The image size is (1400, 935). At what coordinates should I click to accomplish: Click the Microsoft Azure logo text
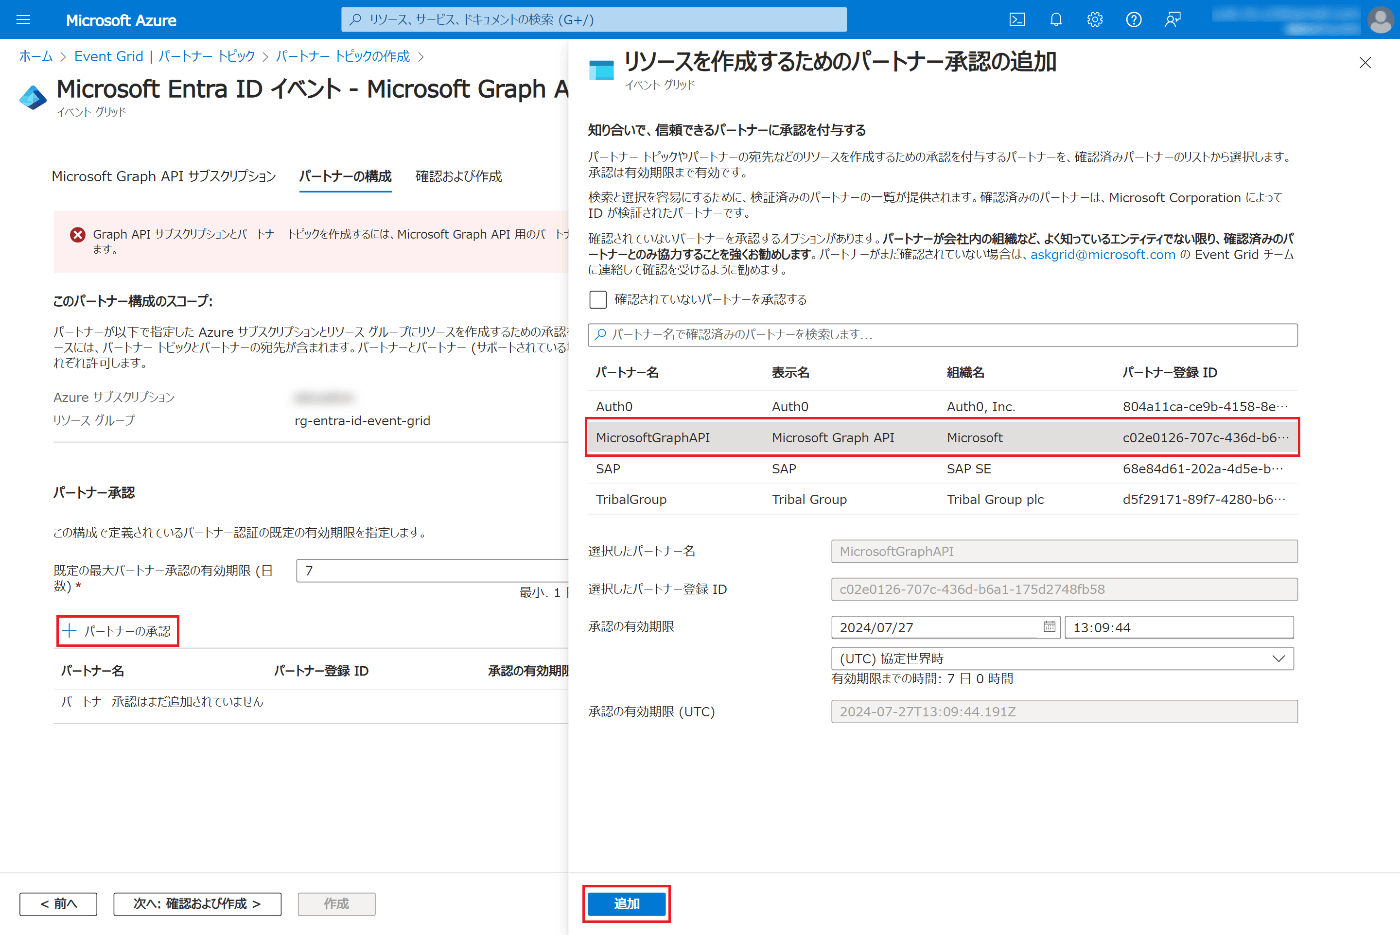pos(121,20)
